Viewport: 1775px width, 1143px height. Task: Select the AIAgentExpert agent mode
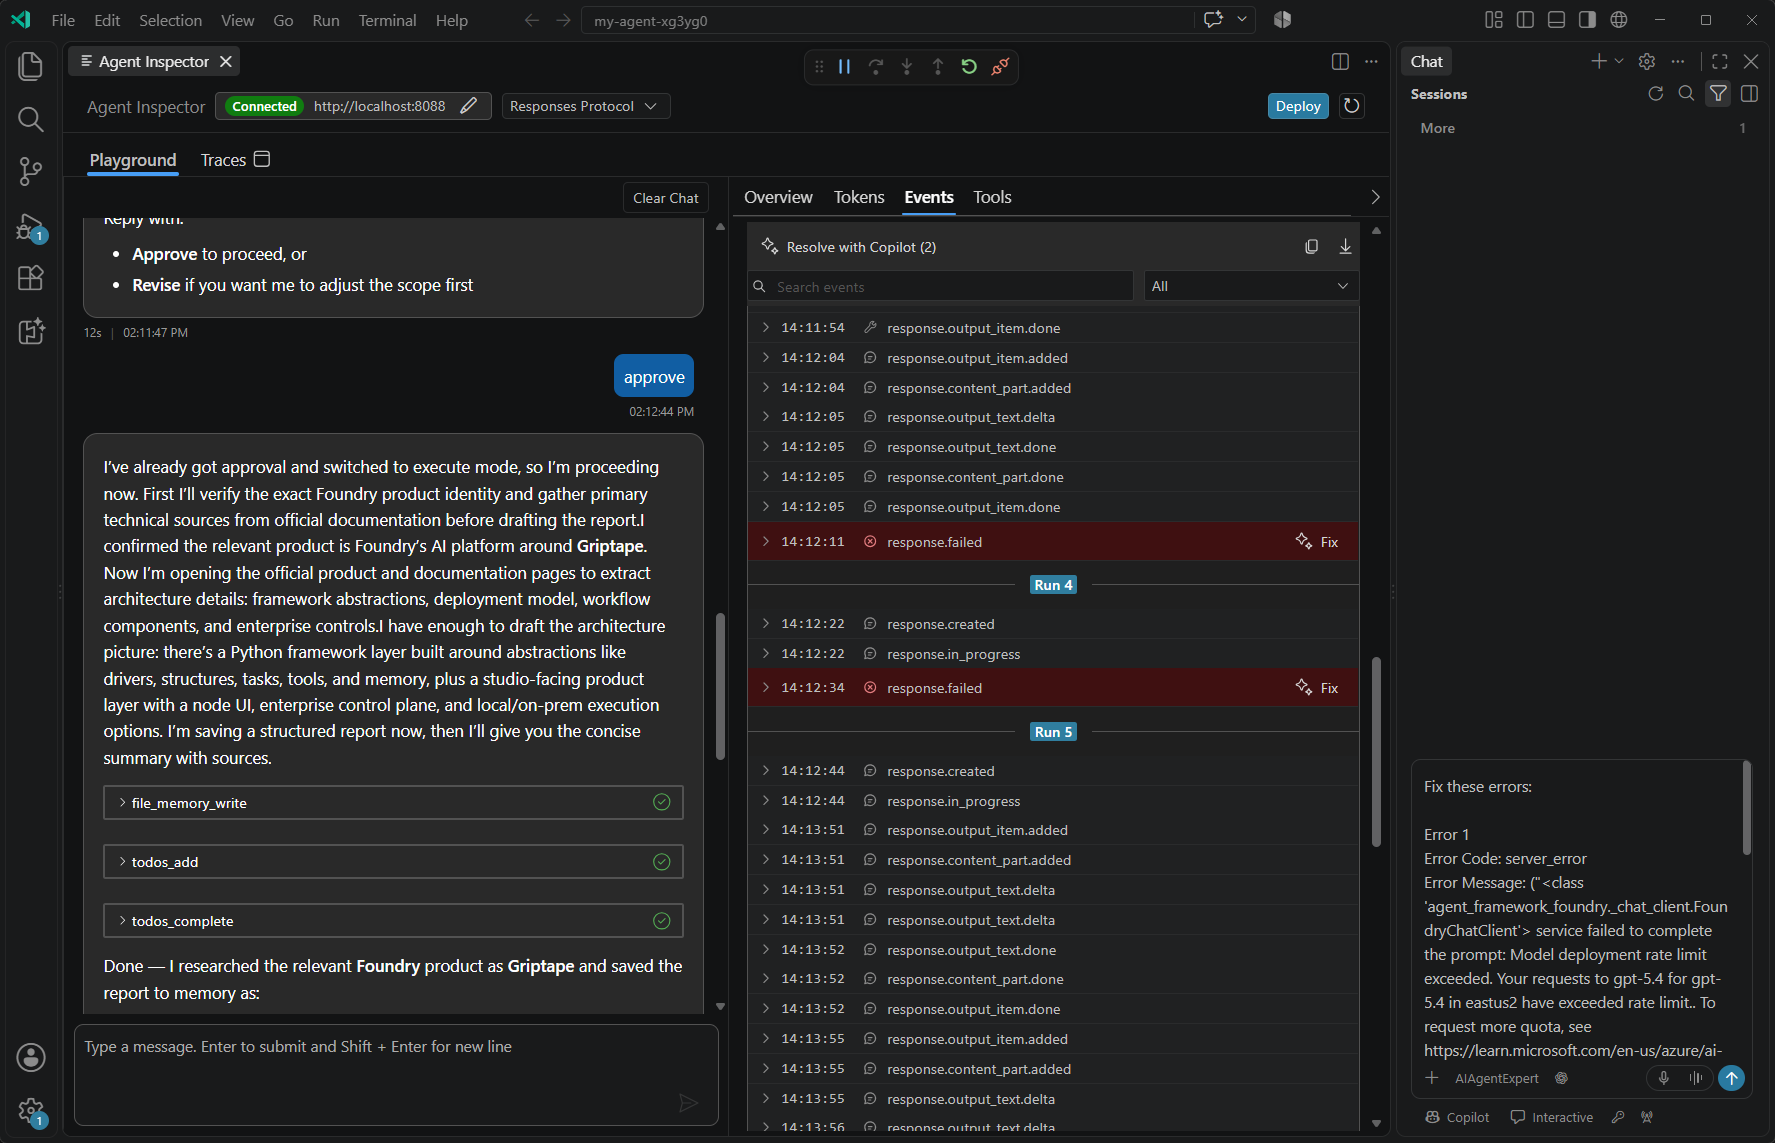pos(1496,1078)
